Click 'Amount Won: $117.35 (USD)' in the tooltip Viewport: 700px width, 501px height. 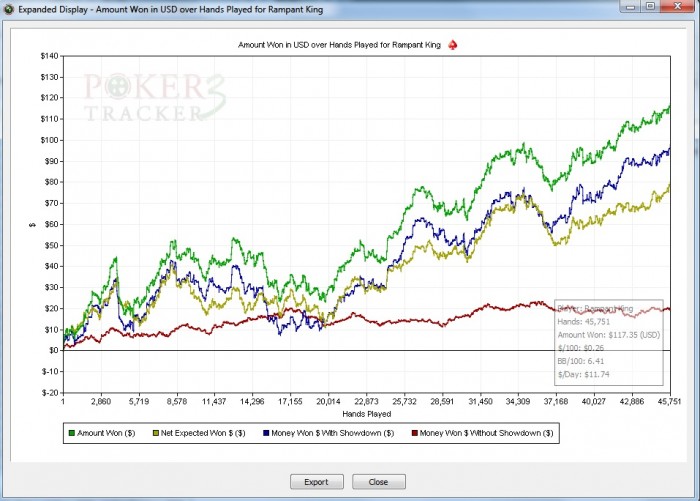[608, 335]
